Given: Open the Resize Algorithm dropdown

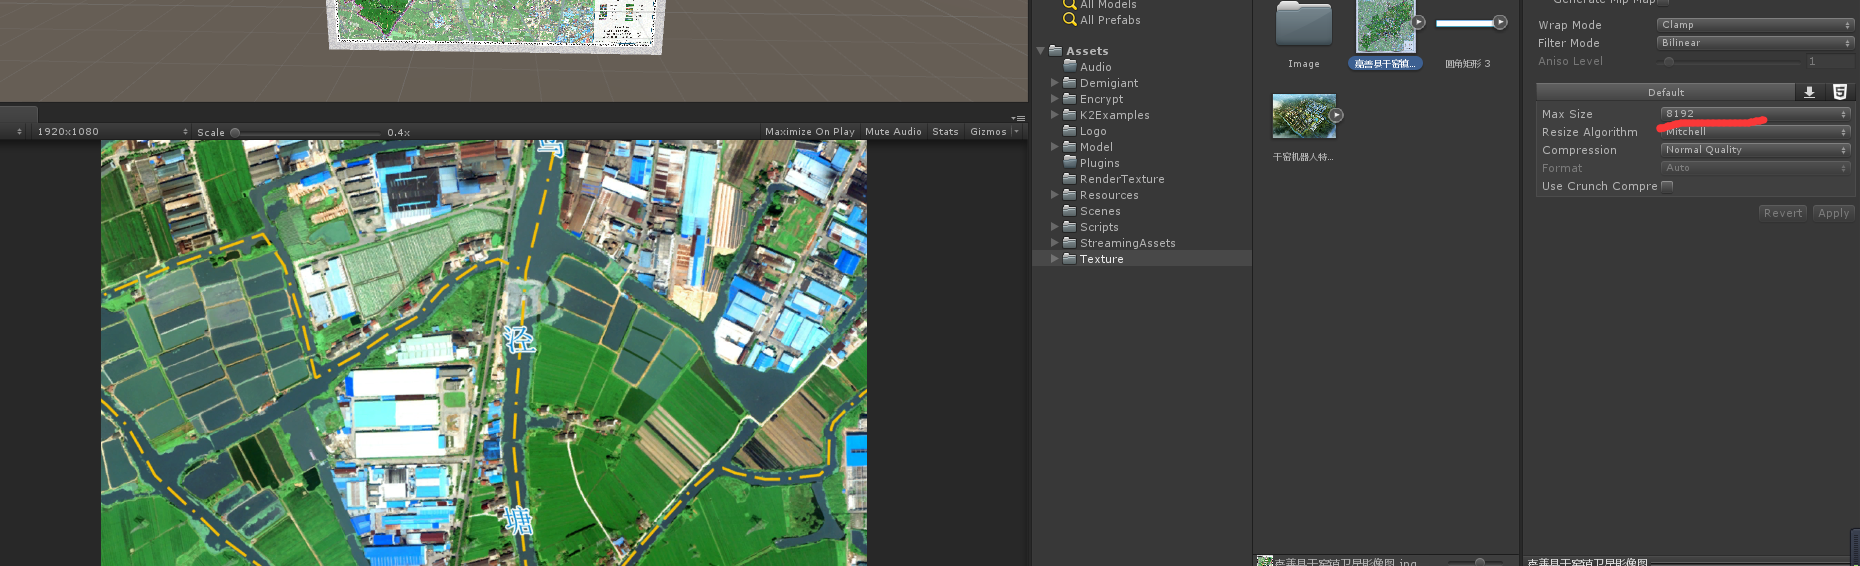Looking at the screenshot, I should [1755, 132].
